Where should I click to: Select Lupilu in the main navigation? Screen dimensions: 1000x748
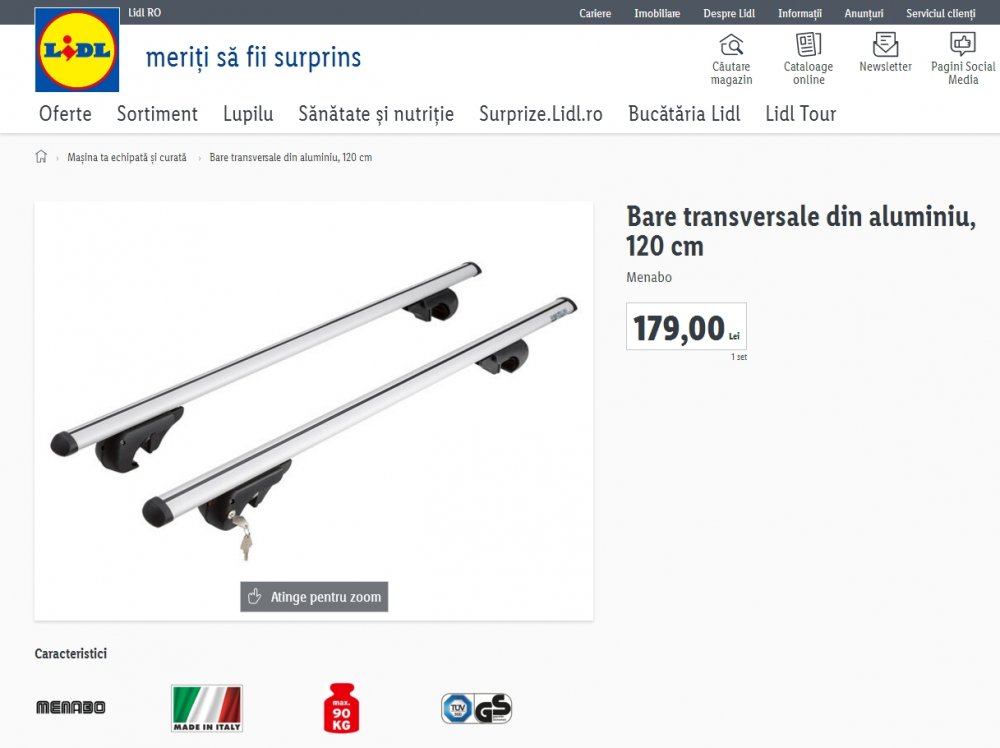[248, 114]
